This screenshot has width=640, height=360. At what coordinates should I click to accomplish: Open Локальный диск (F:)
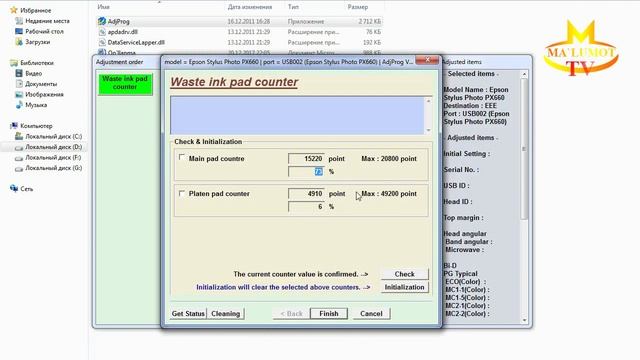[x=53, y=158]
